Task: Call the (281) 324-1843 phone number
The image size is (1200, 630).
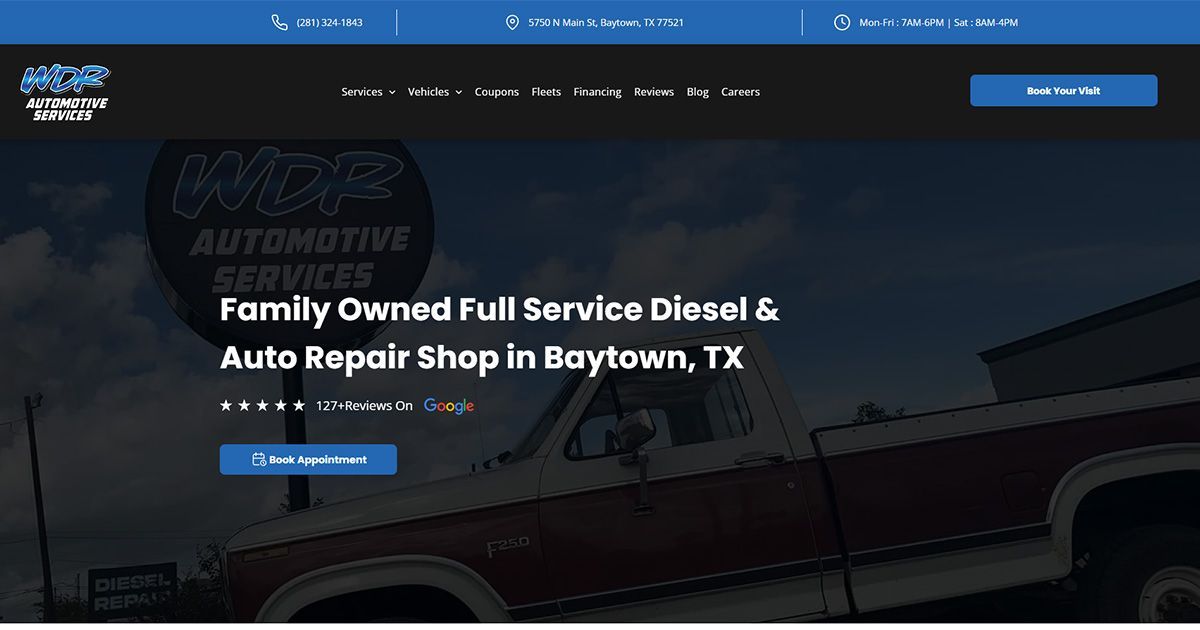Action: tap(328, 21)
